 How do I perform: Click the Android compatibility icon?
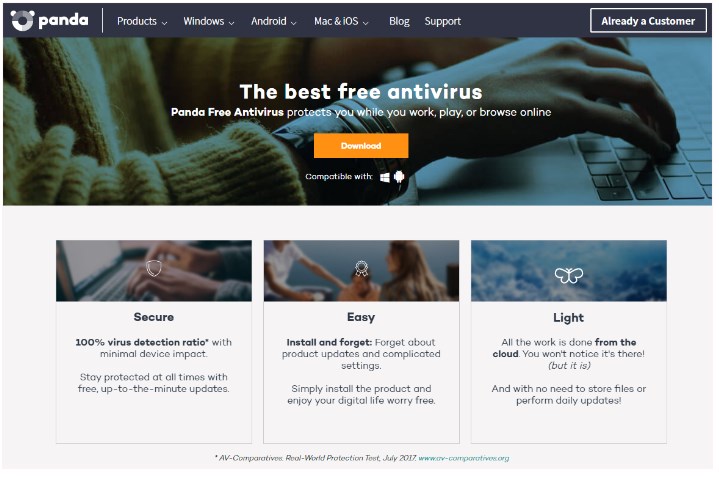399,177
